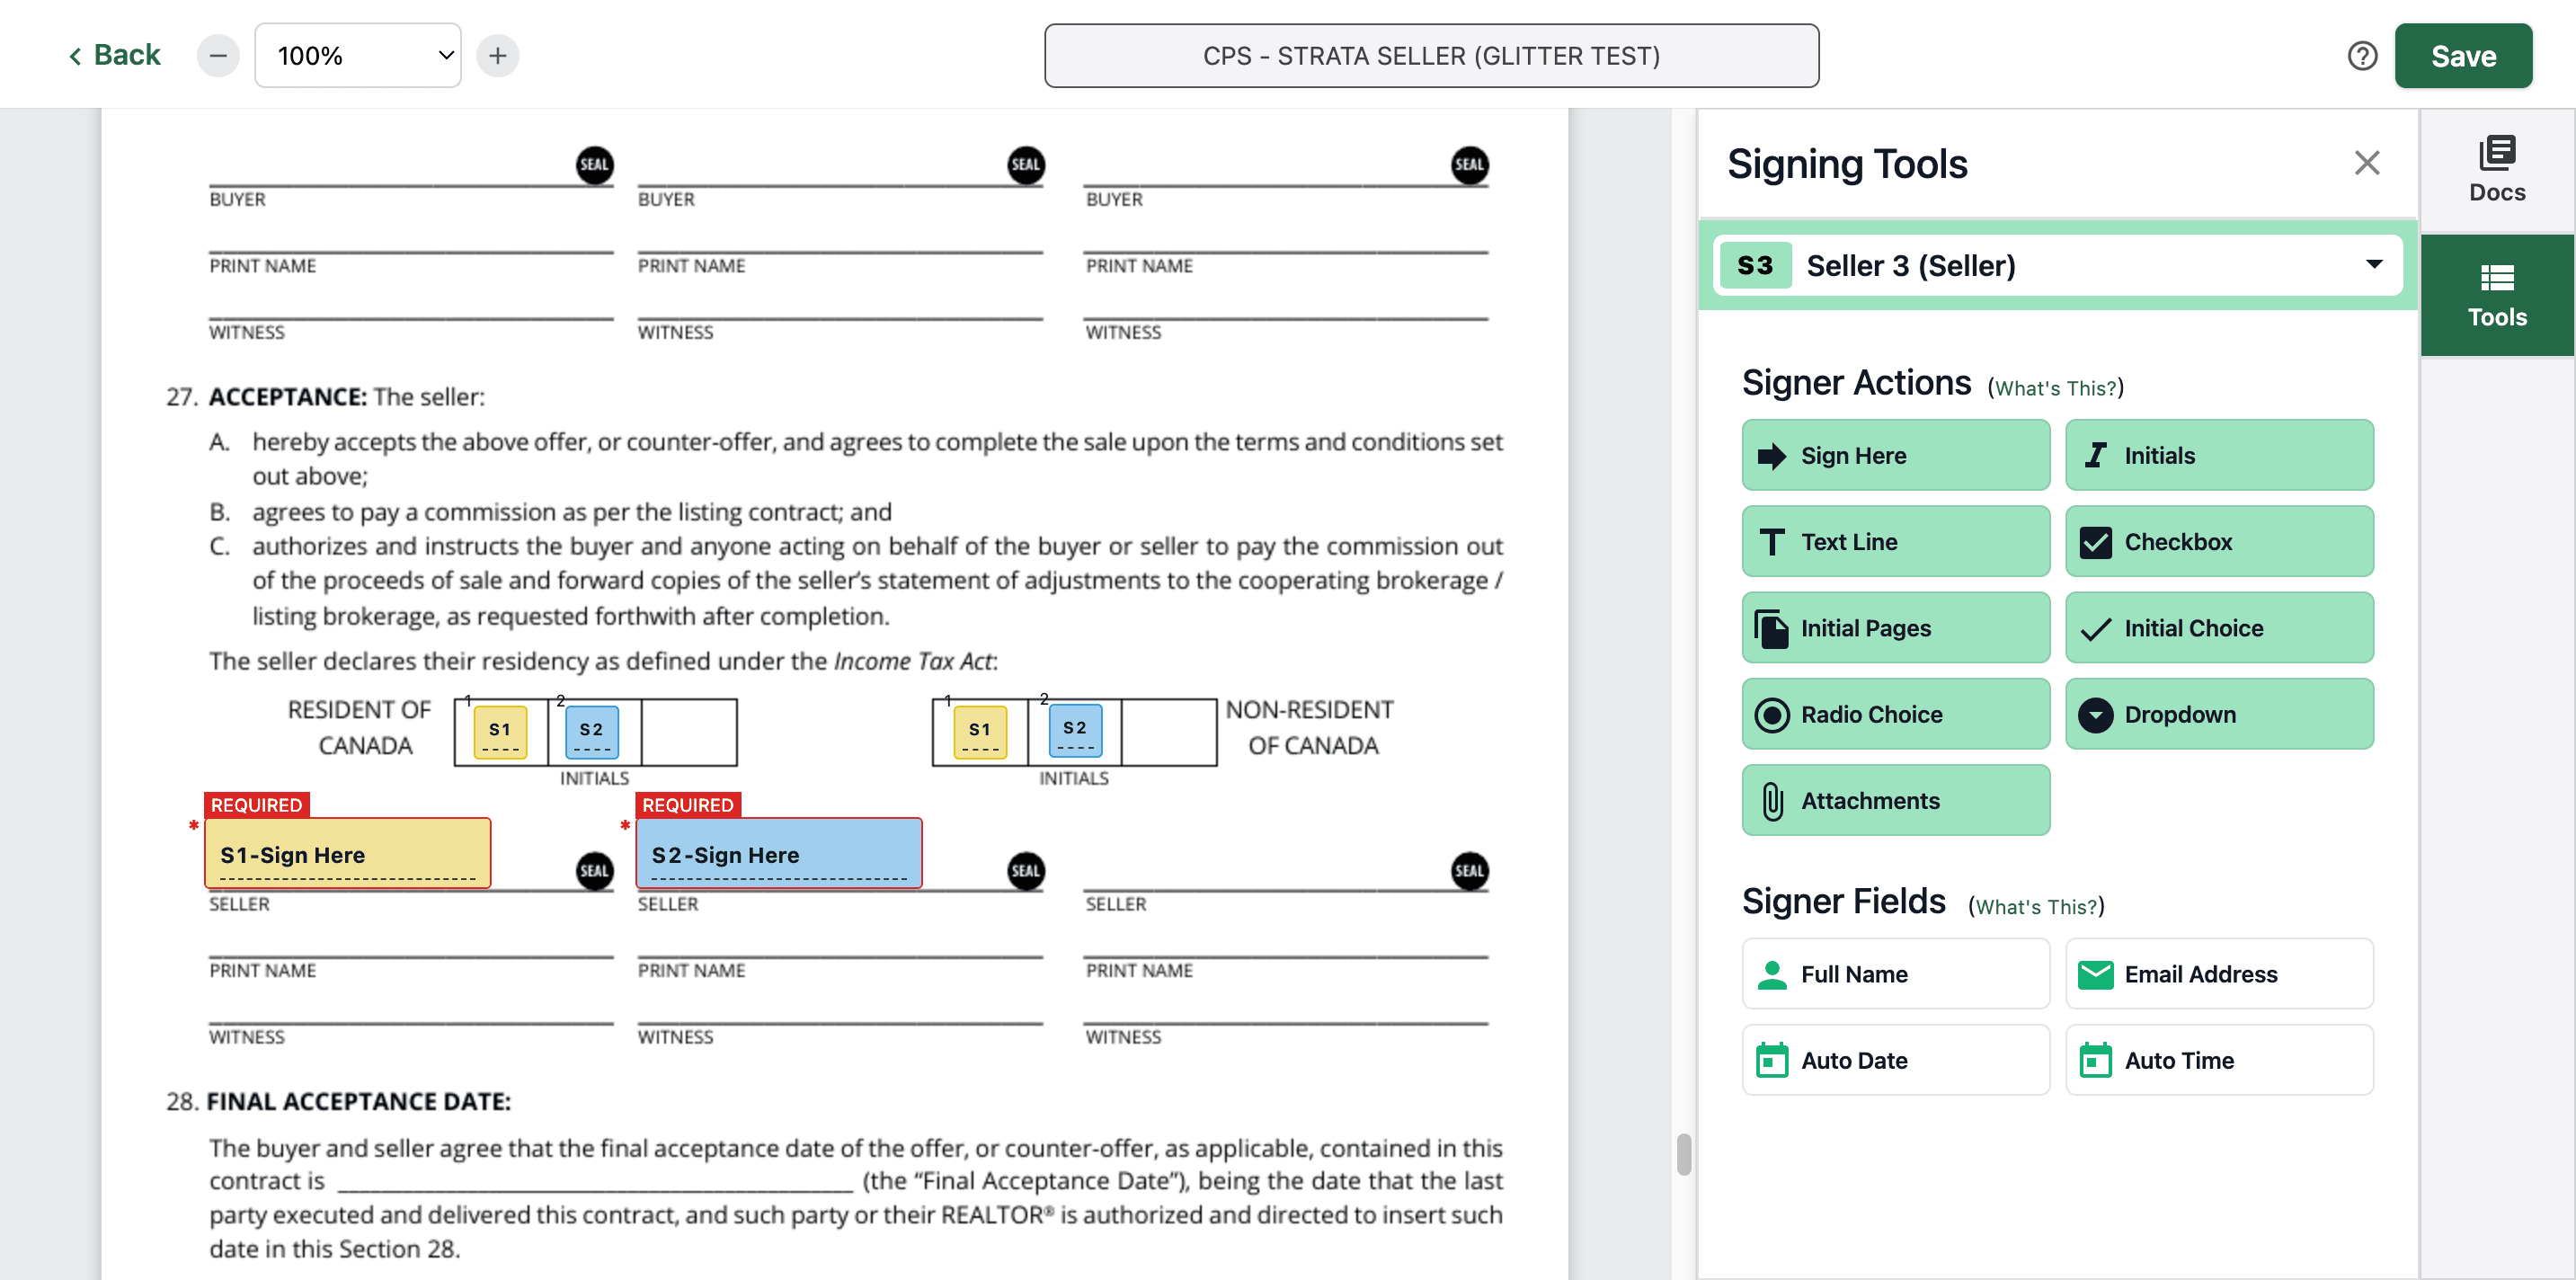Add an Attachments field
The image size is (2576, 1280).
click(1895, 800)
